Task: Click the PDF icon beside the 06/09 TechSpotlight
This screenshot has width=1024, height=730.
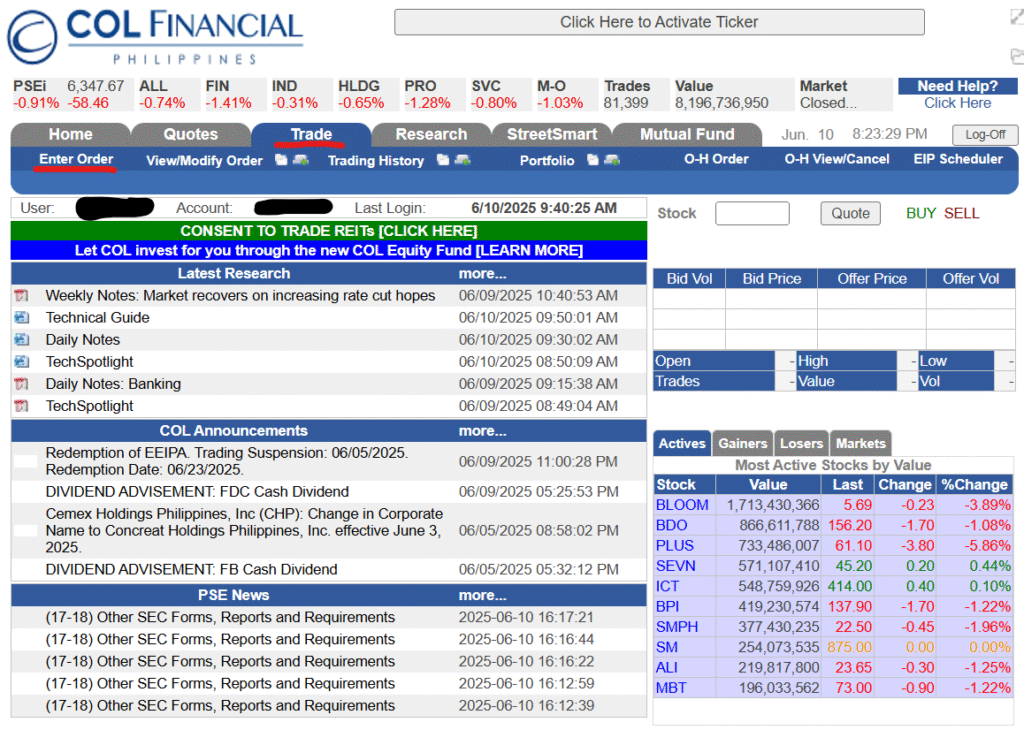Action: [x=22, y=406]
